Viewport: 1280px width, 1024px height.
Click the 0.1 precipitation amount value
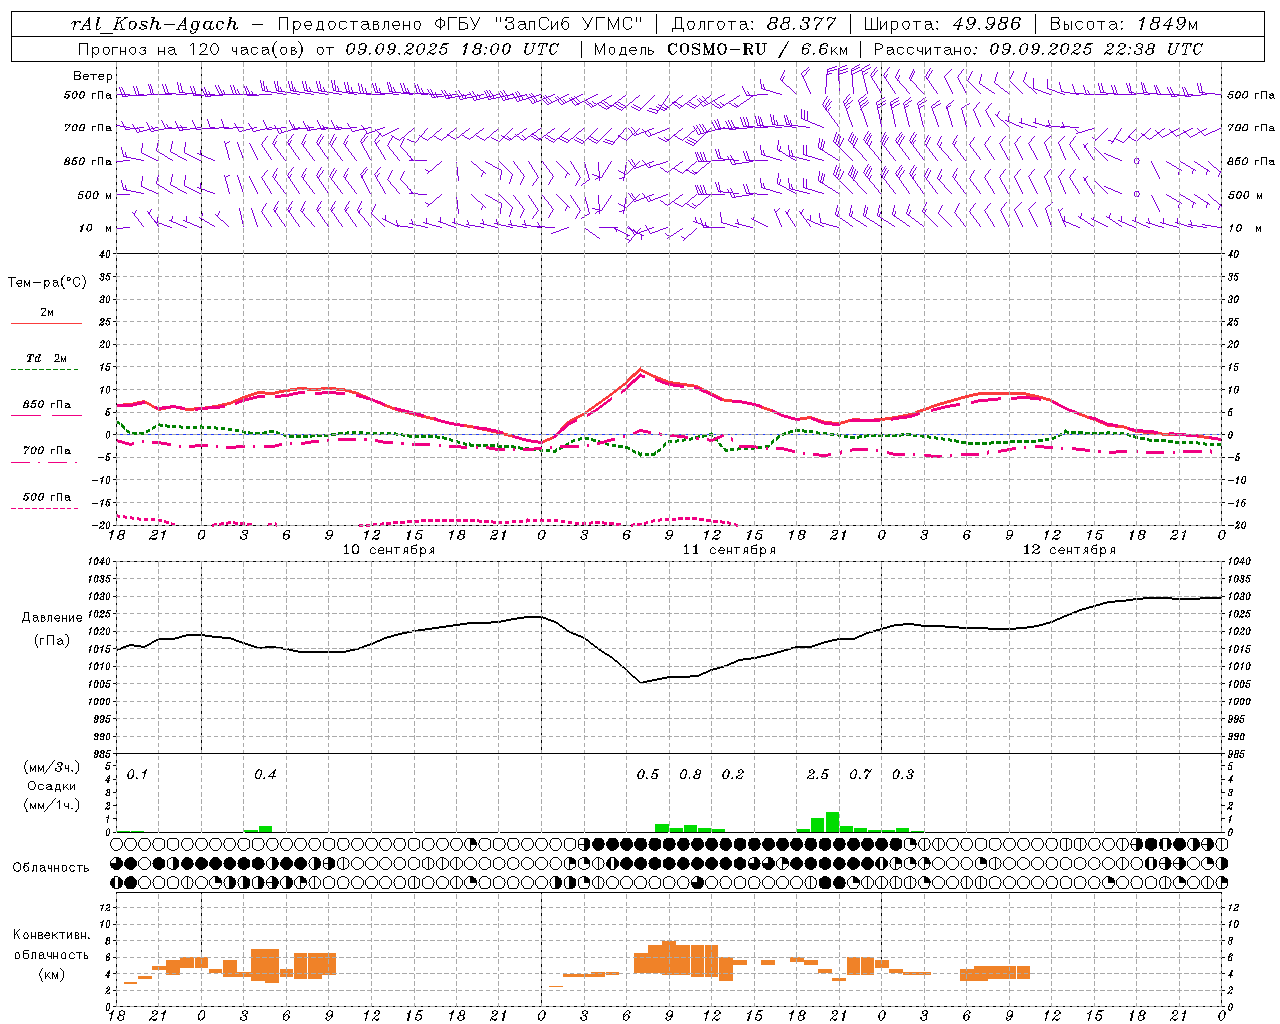coord(137,775)
